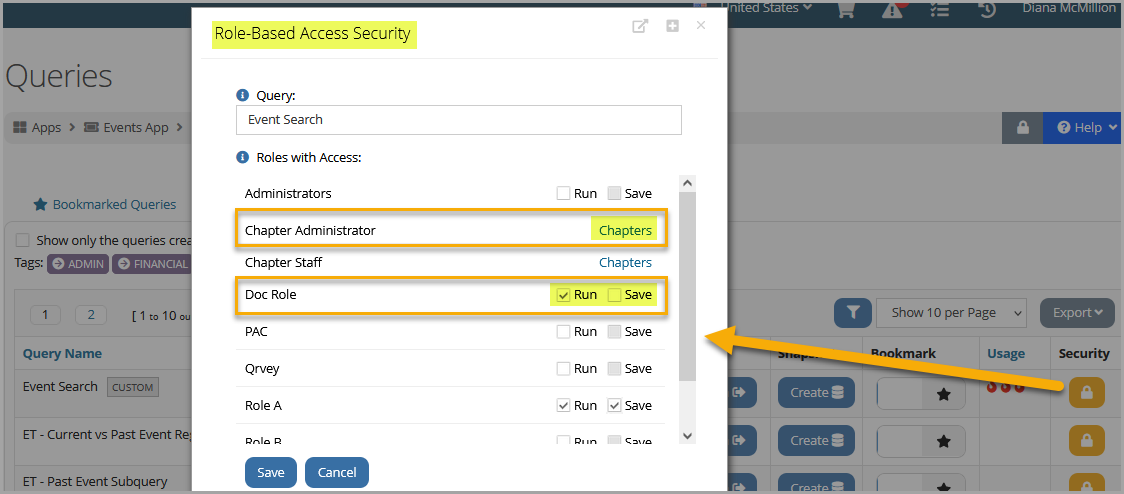Uncheck Run for Doc Role
1124x494 pixels.
(x=563, y=295)
